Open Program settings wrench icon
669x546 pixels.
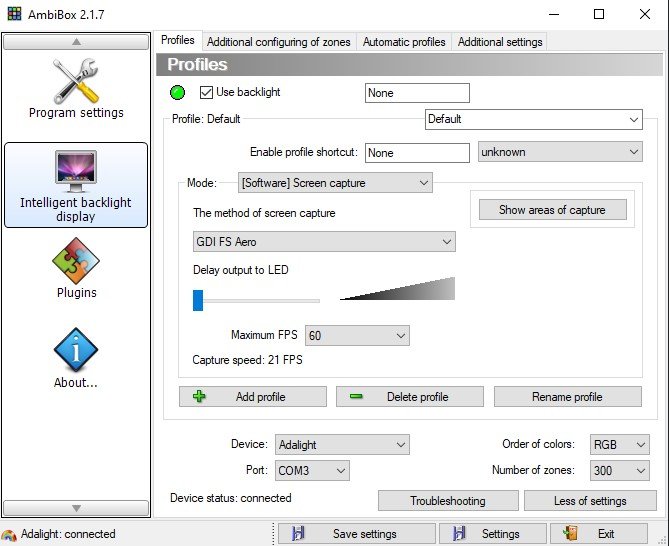click(76, 81)
